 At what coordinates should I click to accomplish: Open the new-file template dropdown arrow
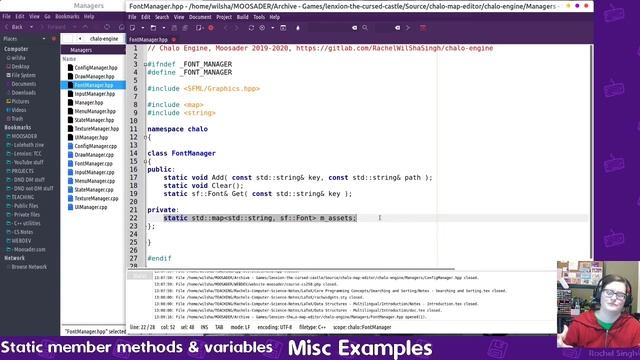(x=143, y=28)
